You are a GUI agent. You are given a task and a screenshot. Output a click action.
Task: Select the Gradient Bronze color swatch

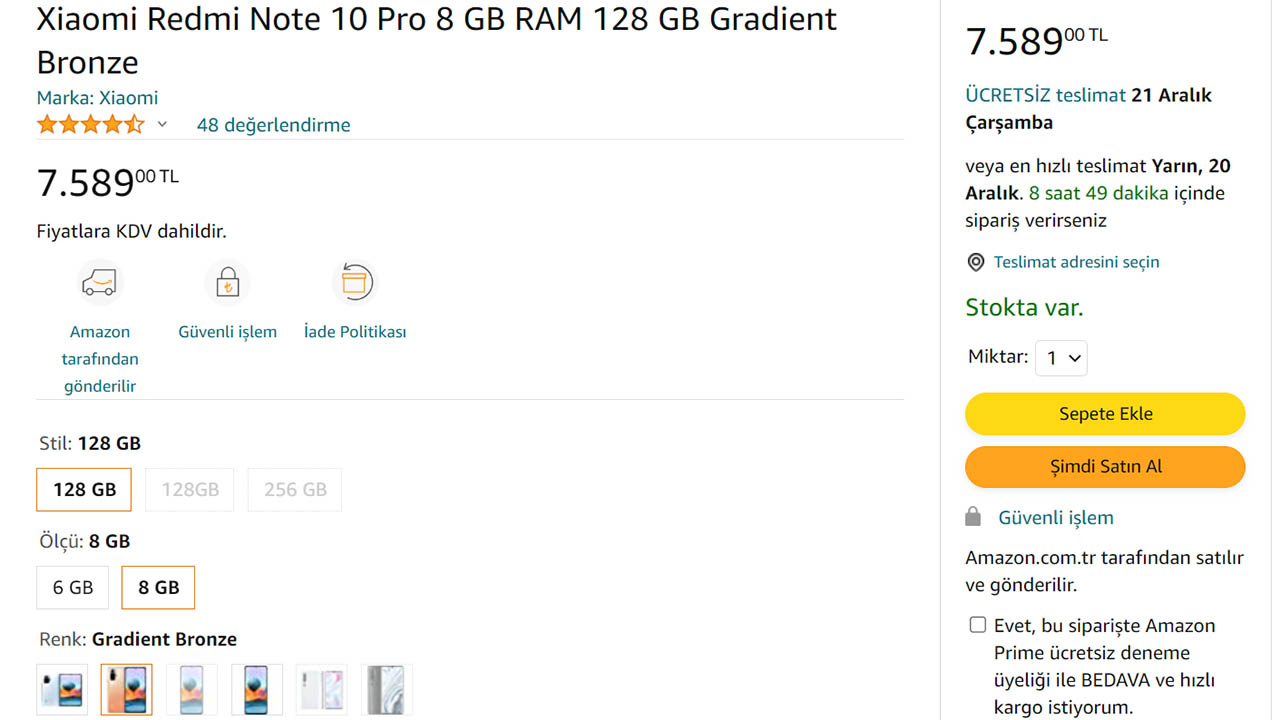coord(127,689)
